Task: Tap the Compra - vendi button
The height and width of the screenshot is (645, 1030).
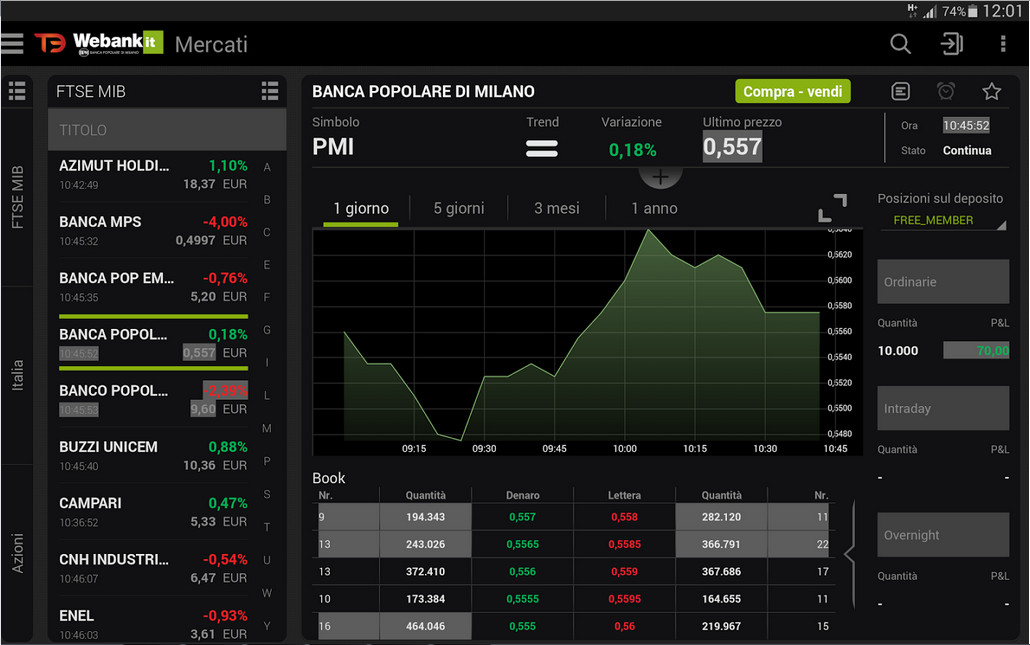Action: tap(792, 91)
